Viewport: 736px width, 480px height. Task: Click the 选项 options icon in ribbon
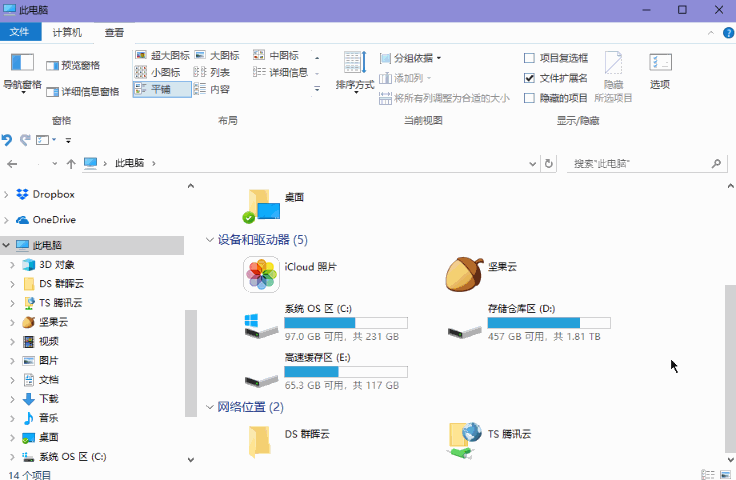[660, 67]
